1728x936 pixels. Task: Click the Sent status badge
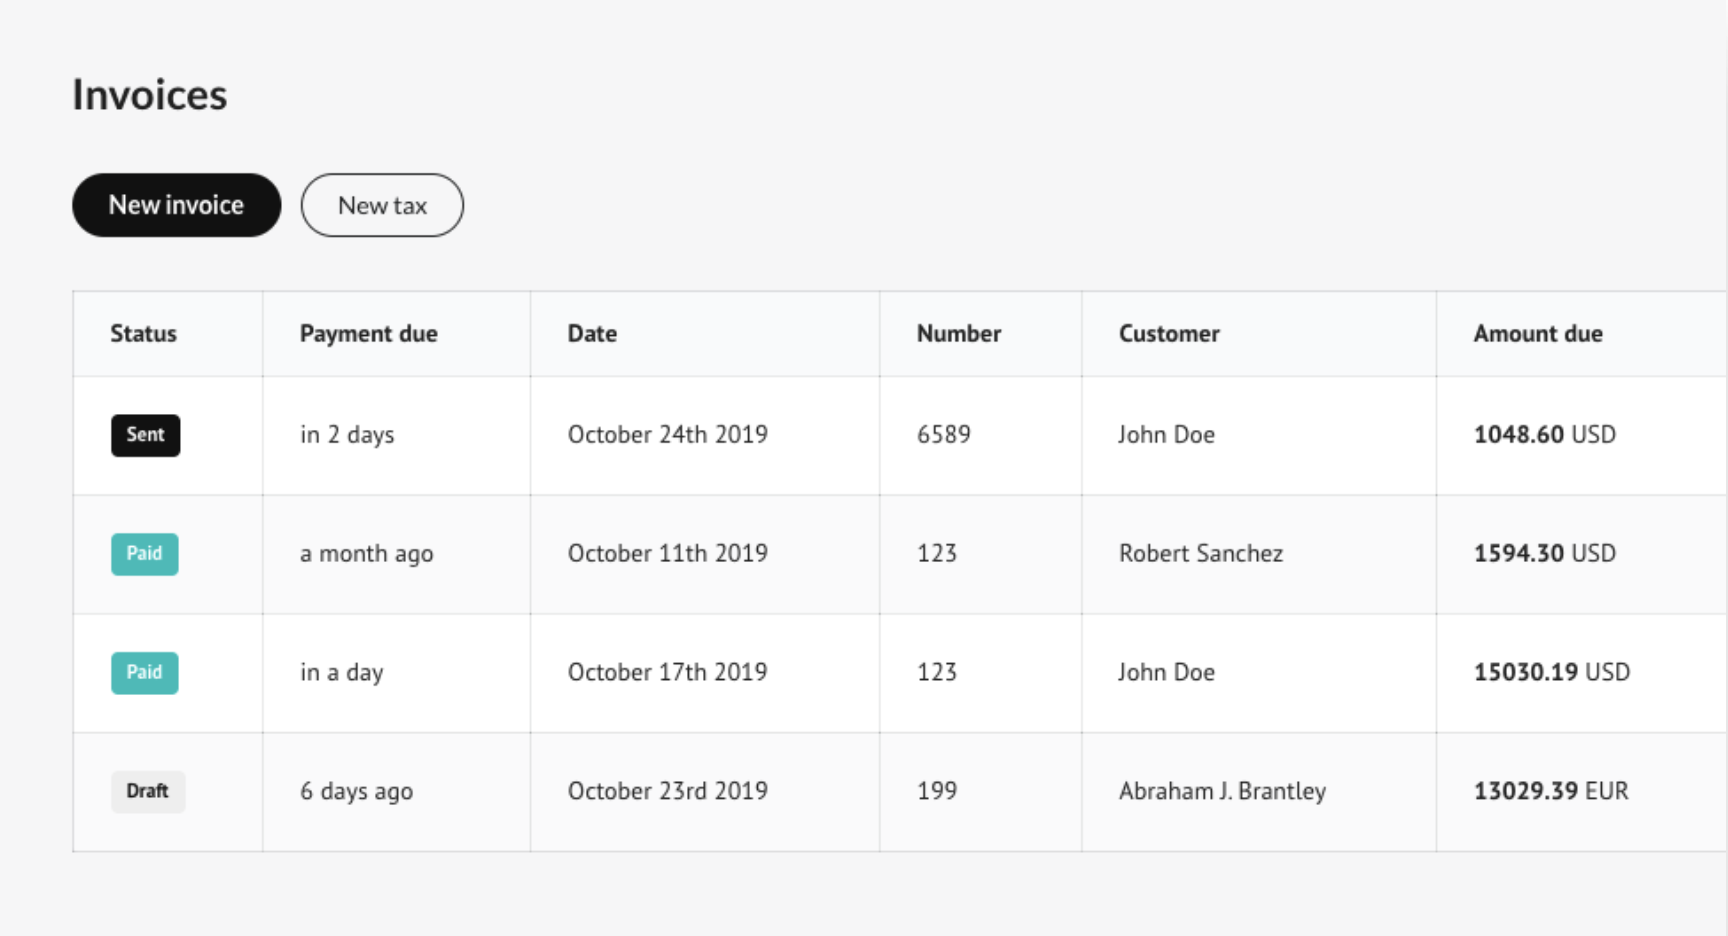pos(145,435)
